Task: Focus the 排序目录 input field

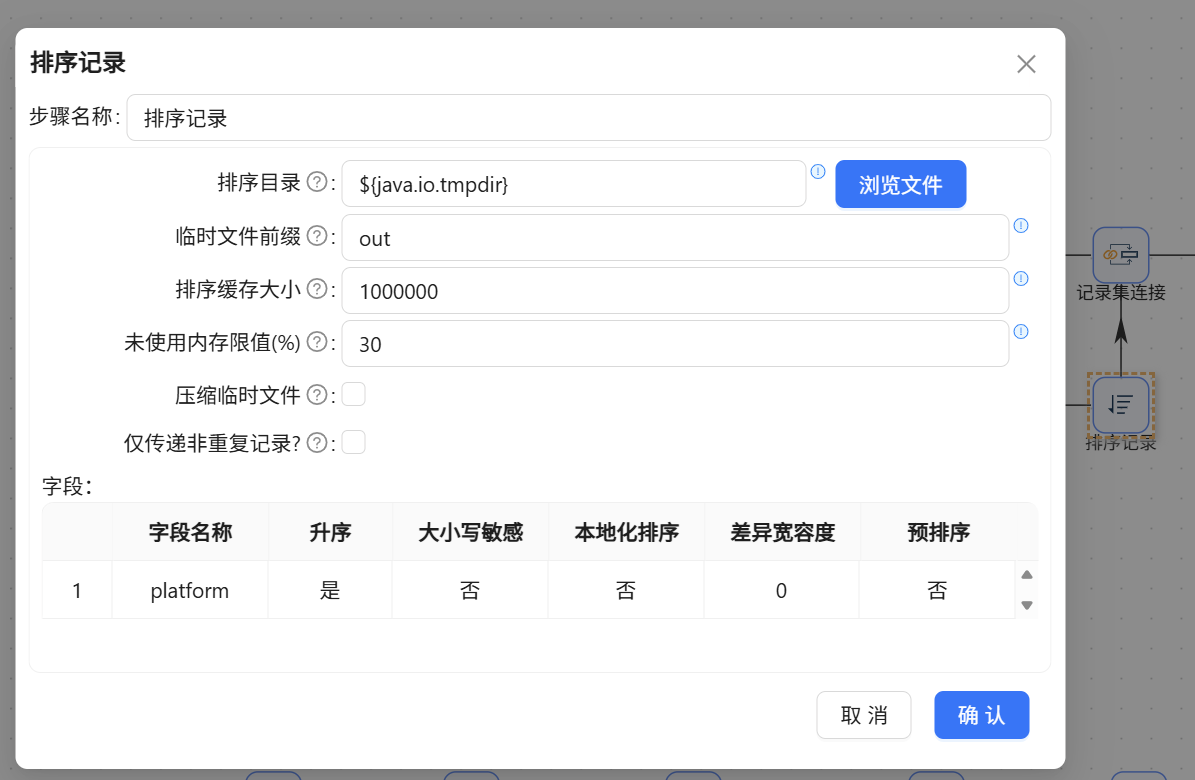Action: (x=574, y=184)
